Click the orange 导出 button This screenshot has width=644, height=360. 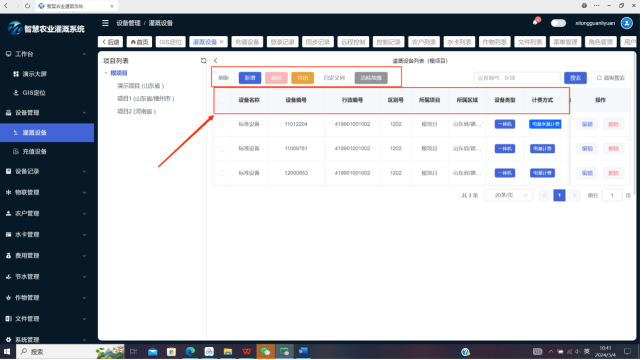[x=303, y=78]
